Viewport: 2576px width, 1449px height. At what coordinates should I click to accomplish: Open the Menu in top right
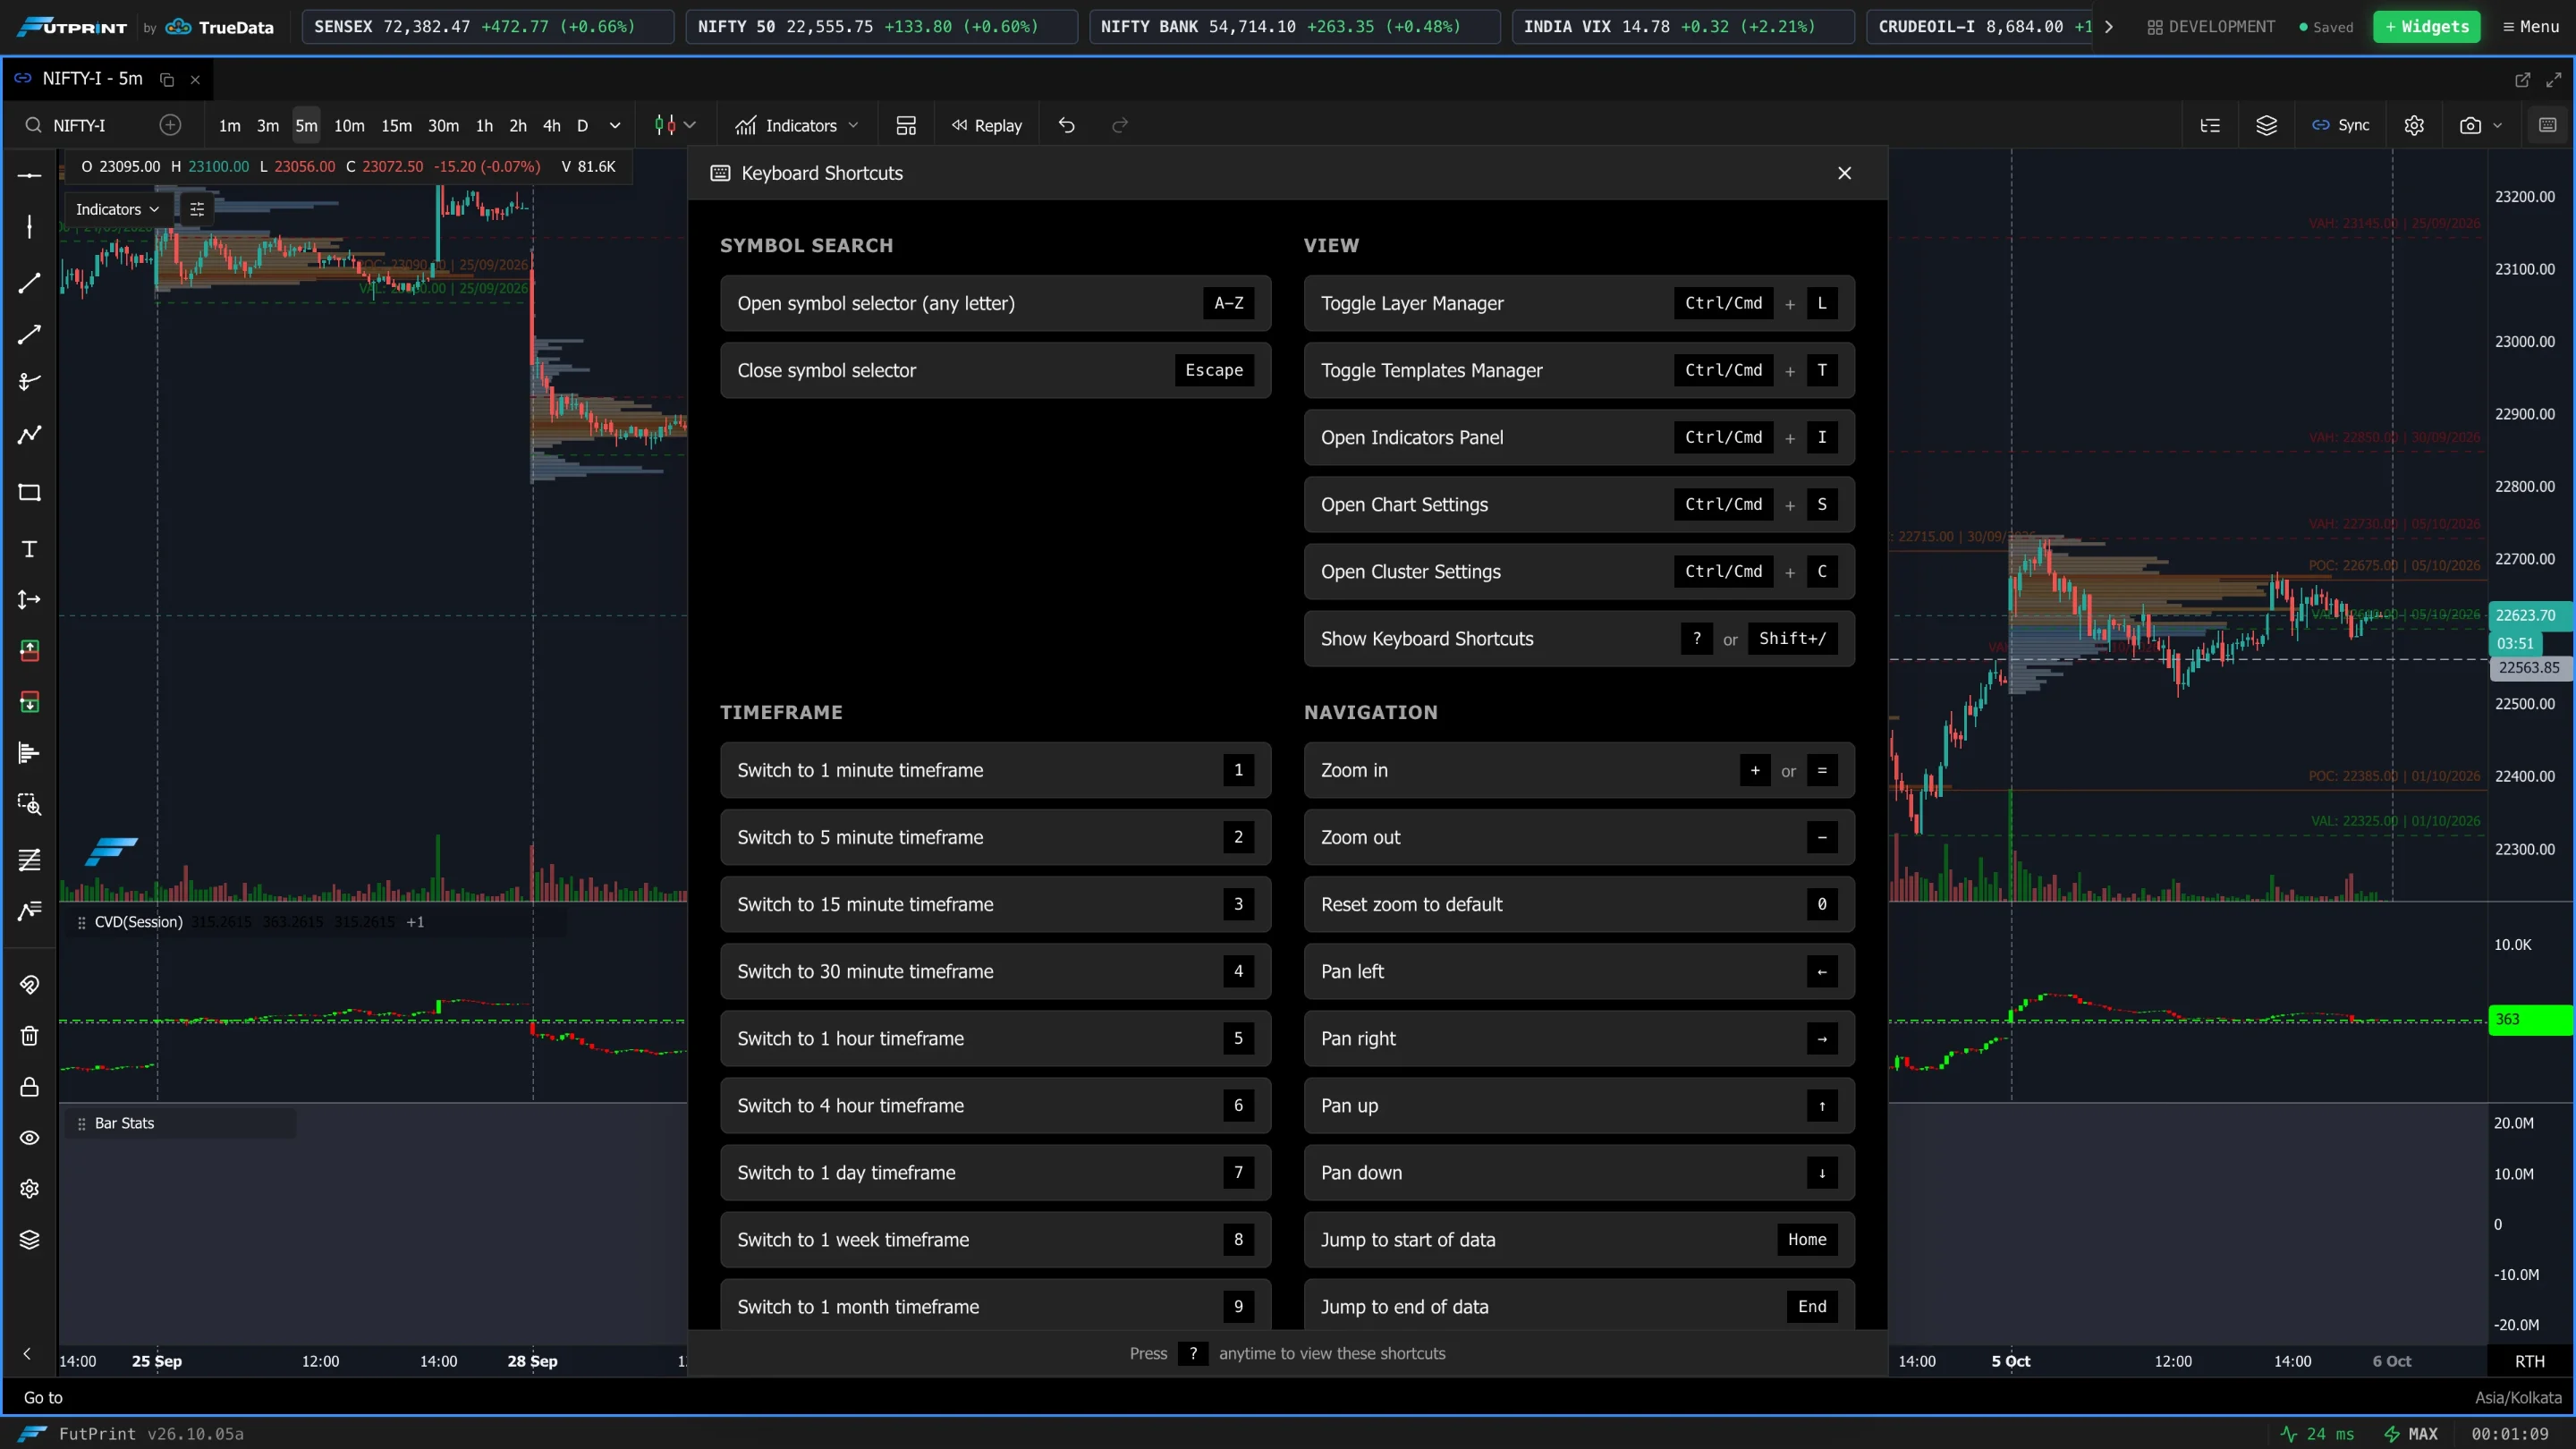pyautogui.click(x=2531, y=26)
